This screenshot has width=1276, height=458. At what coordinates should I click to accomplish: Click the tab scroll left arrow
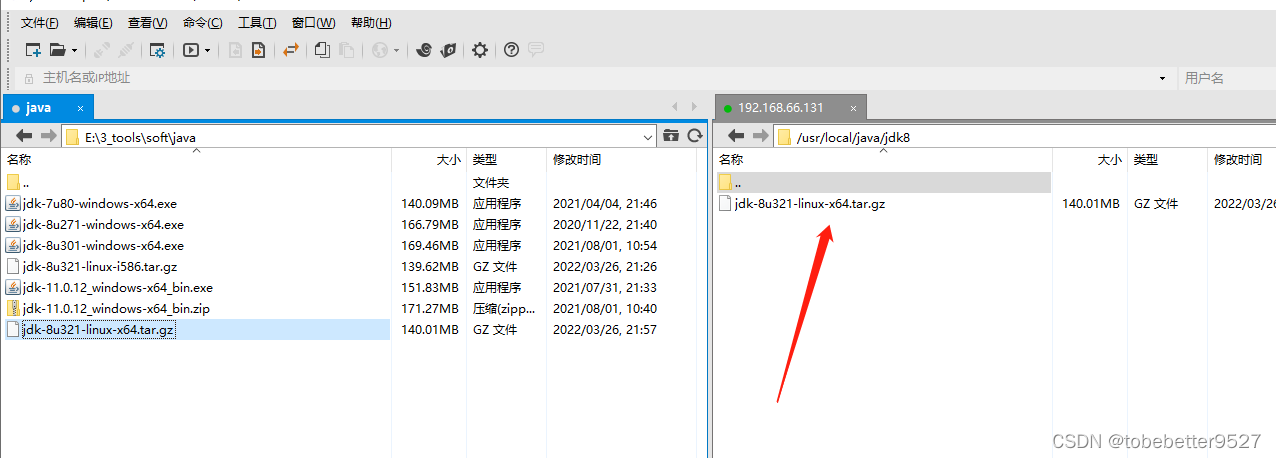[675, 106]
